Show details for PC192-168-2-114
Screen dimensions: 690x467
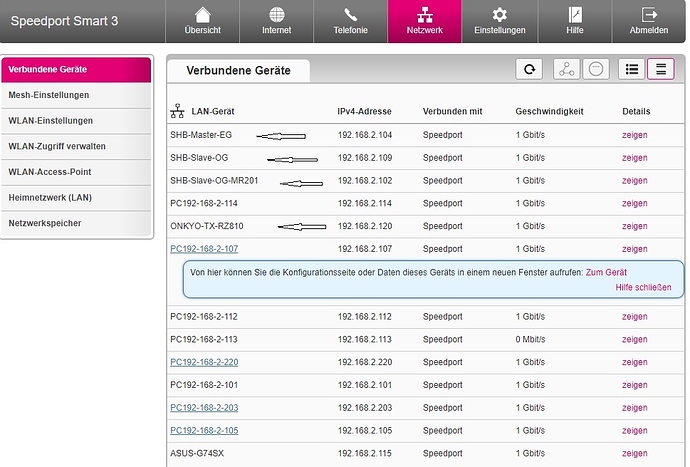coord(635,203)
